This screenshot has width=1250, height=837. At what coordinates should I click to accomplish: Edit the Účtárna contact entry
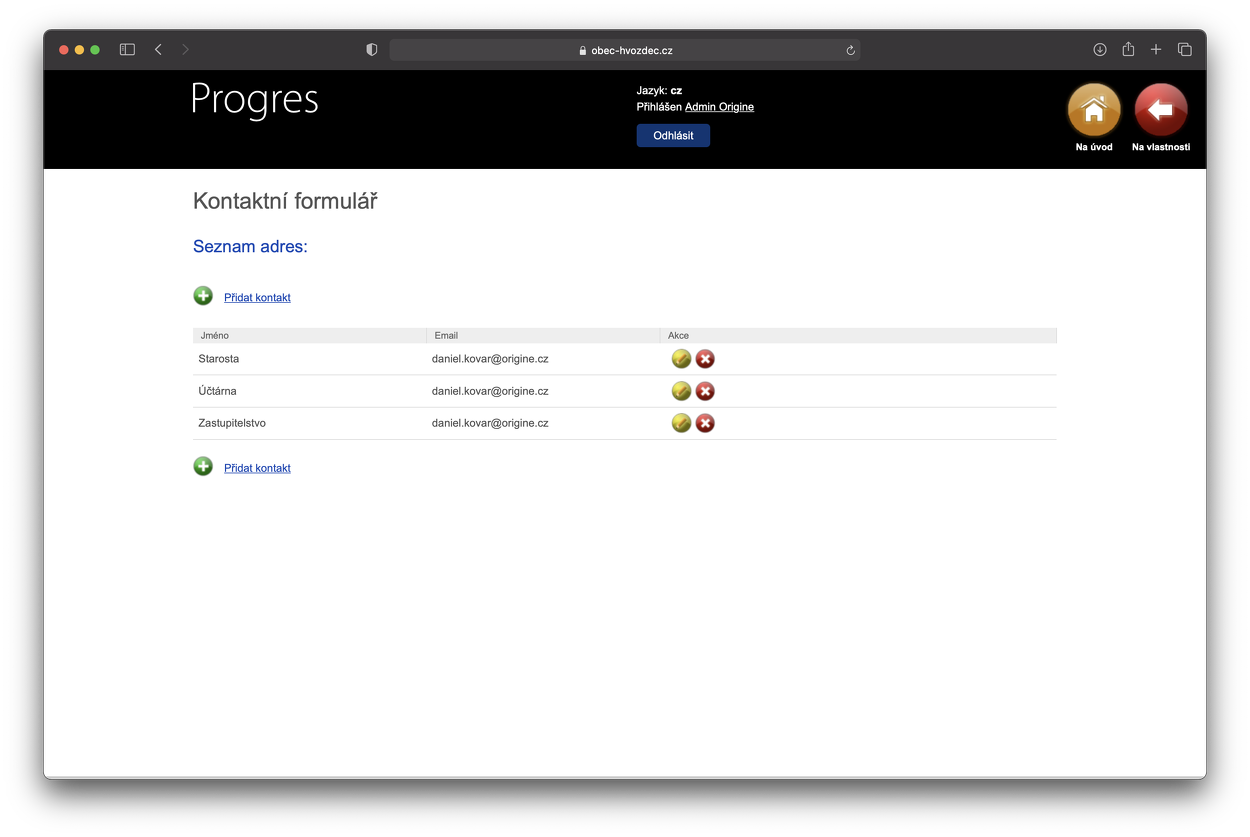[681, 391]
